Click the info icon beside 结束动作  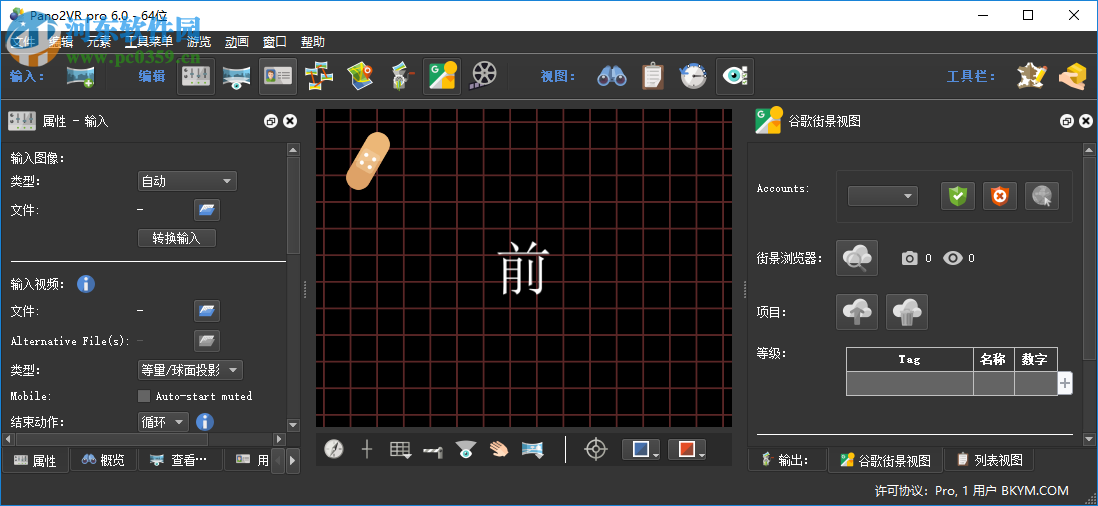point(204,421)
